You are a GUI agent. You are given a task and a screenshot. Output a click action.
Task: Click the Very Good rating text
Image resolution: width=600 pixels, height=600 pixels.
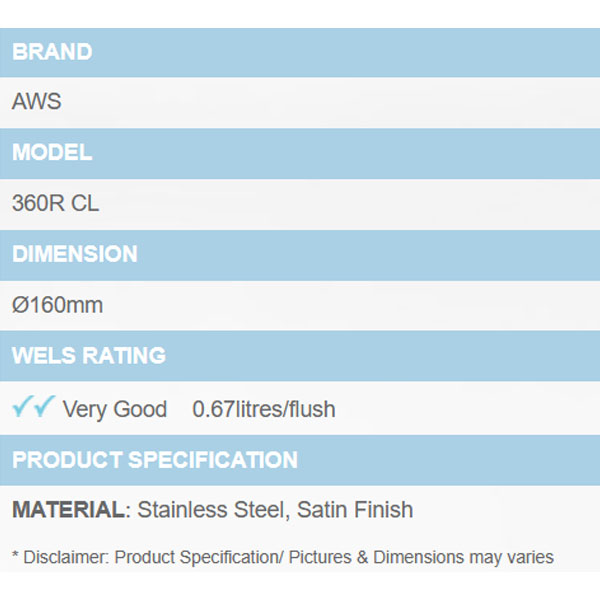114,409
